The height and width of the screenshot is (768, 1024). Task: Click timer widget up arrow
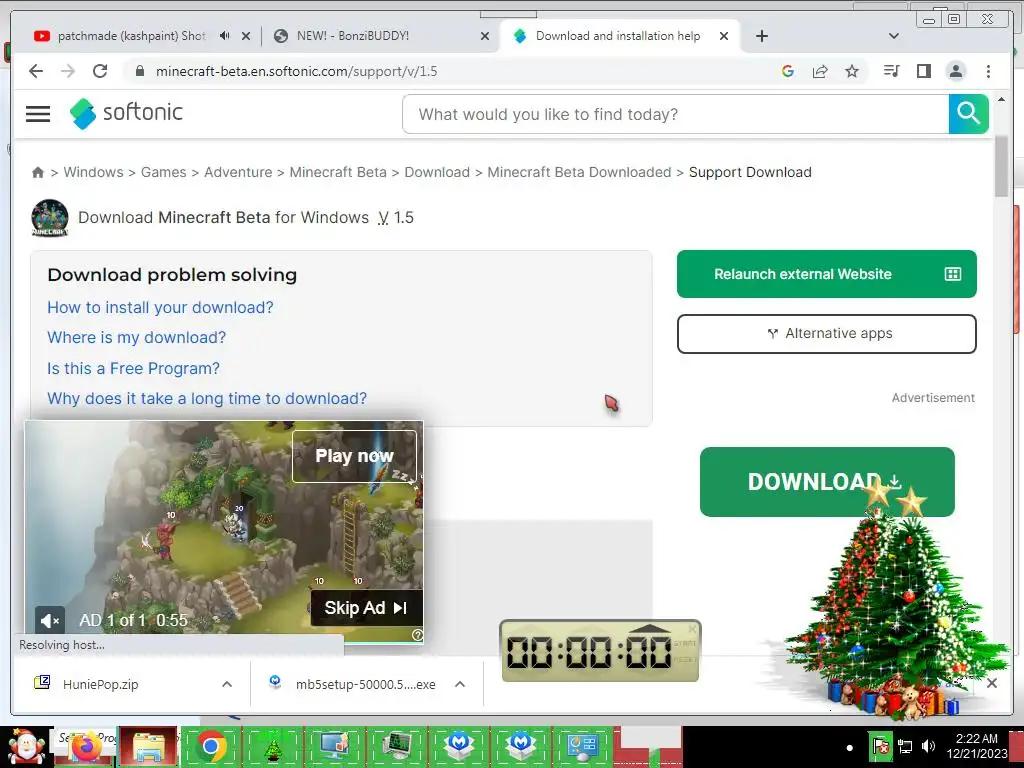[x=650, y=629]
